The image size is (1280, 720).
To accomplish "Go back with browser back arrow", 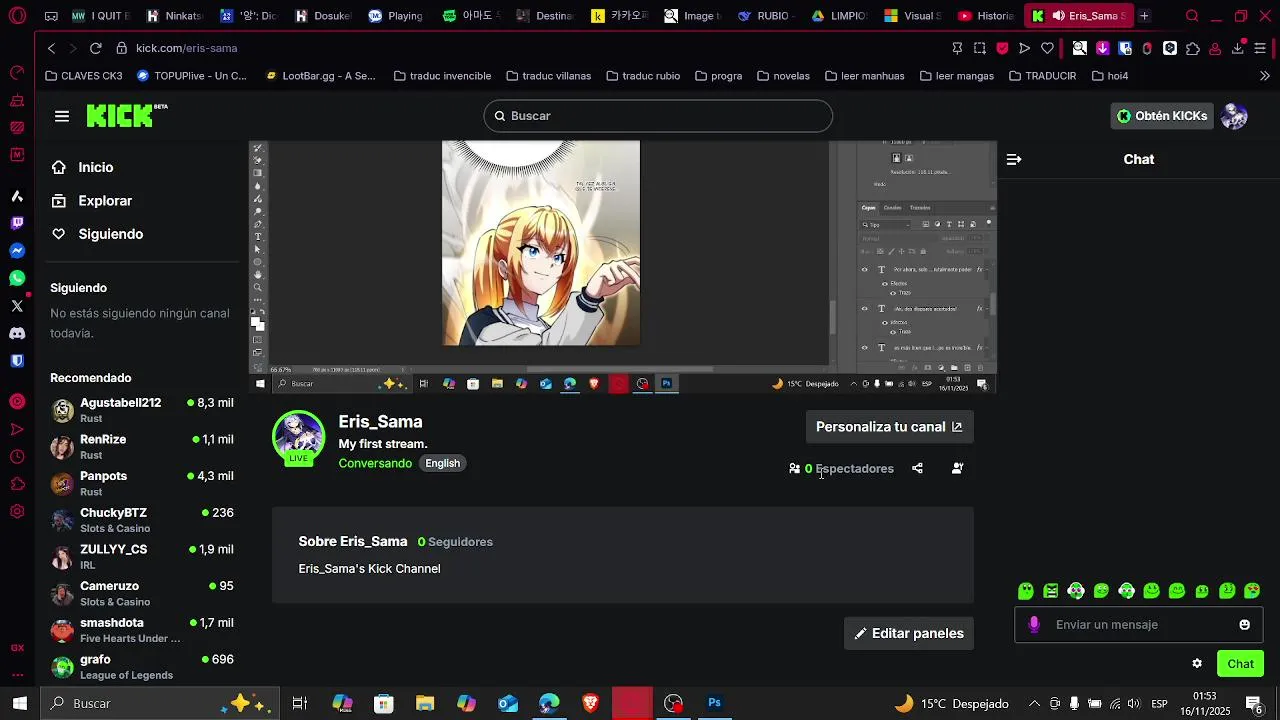I will [x=51, y=48].
